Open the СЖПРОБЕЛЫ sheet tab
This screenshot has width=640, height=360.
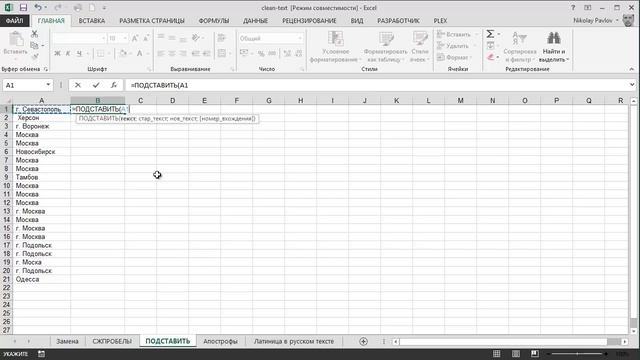(112, 341)
